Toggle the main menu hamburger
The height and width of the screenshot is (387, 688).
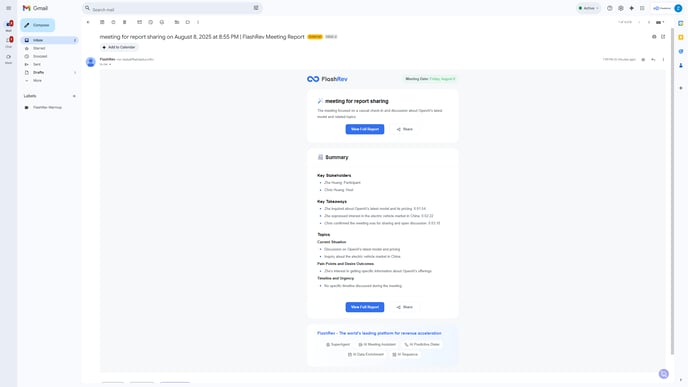9,8
